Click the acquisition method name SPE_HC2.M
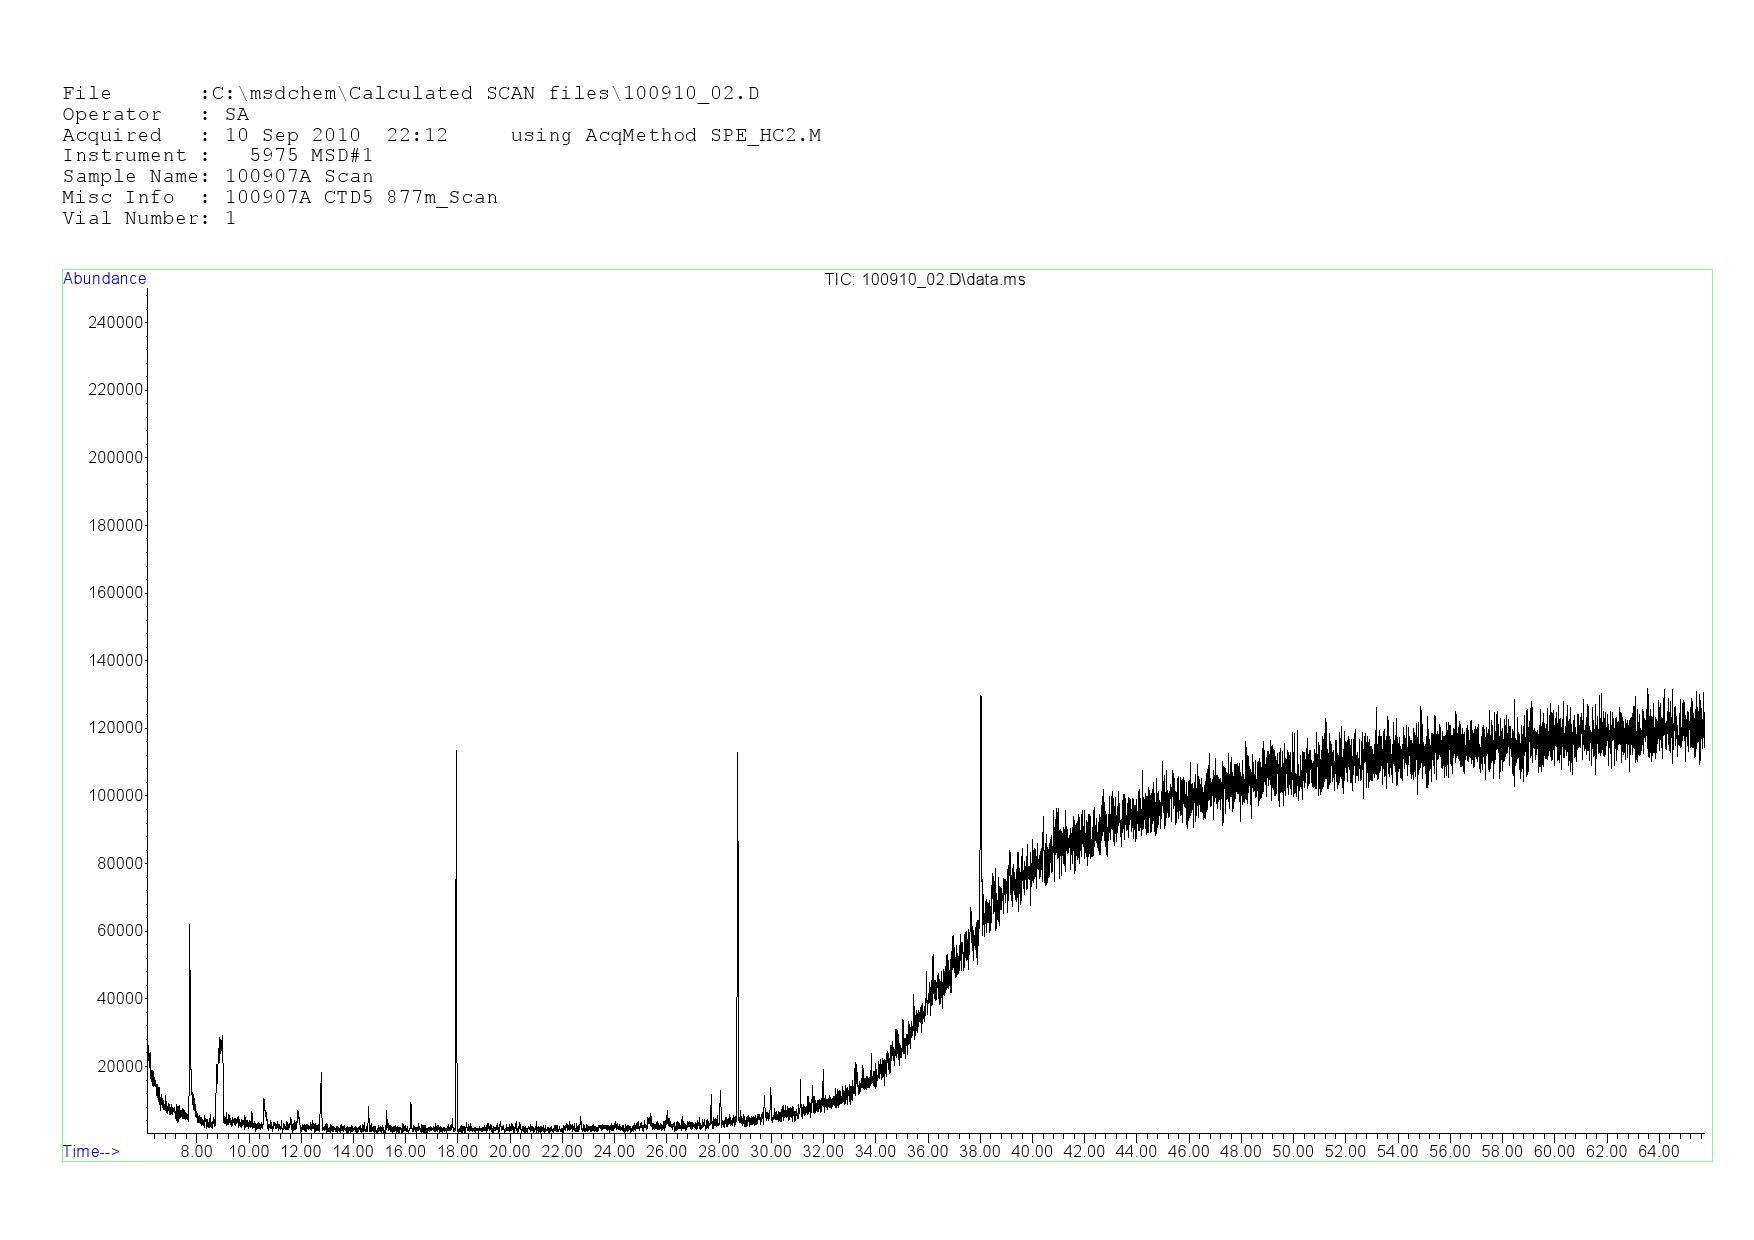Viewport: 1754px width, 1240px height. pos(765,136)
